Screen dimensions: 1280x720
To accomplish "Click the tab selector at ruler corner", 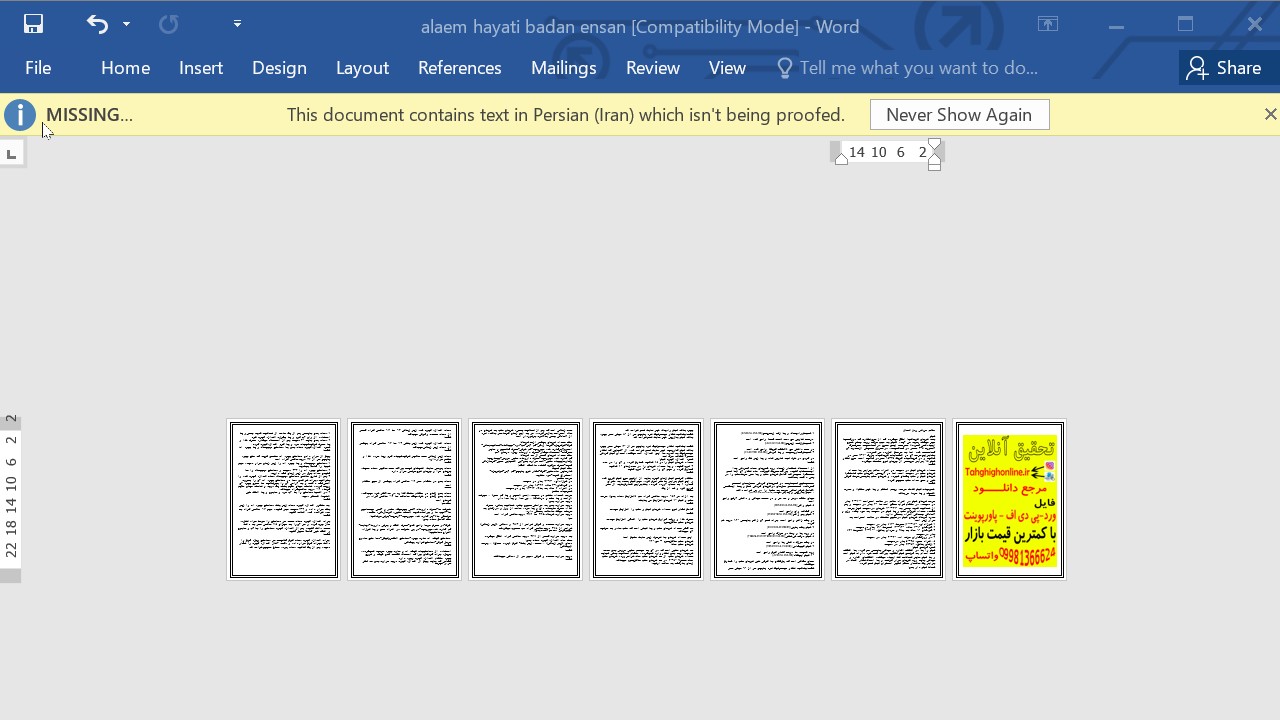I will 11,153.
